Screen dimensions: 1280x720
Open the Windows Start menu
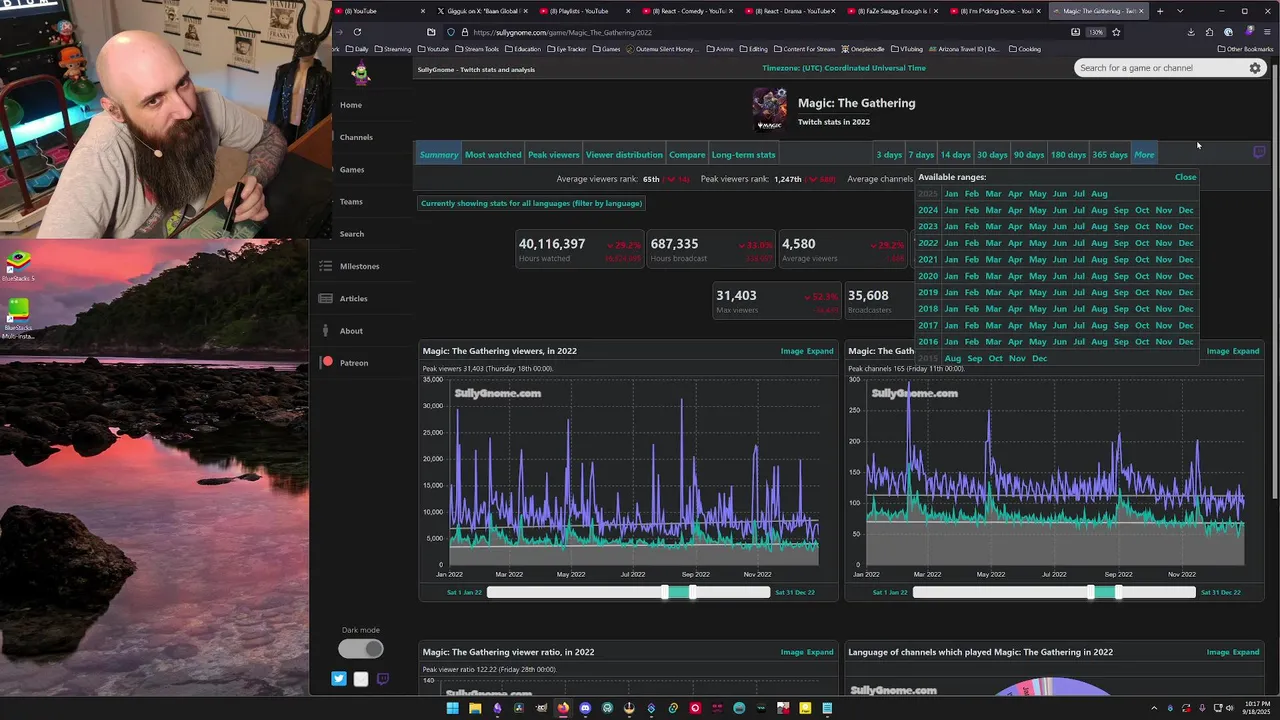pos(452,708)
